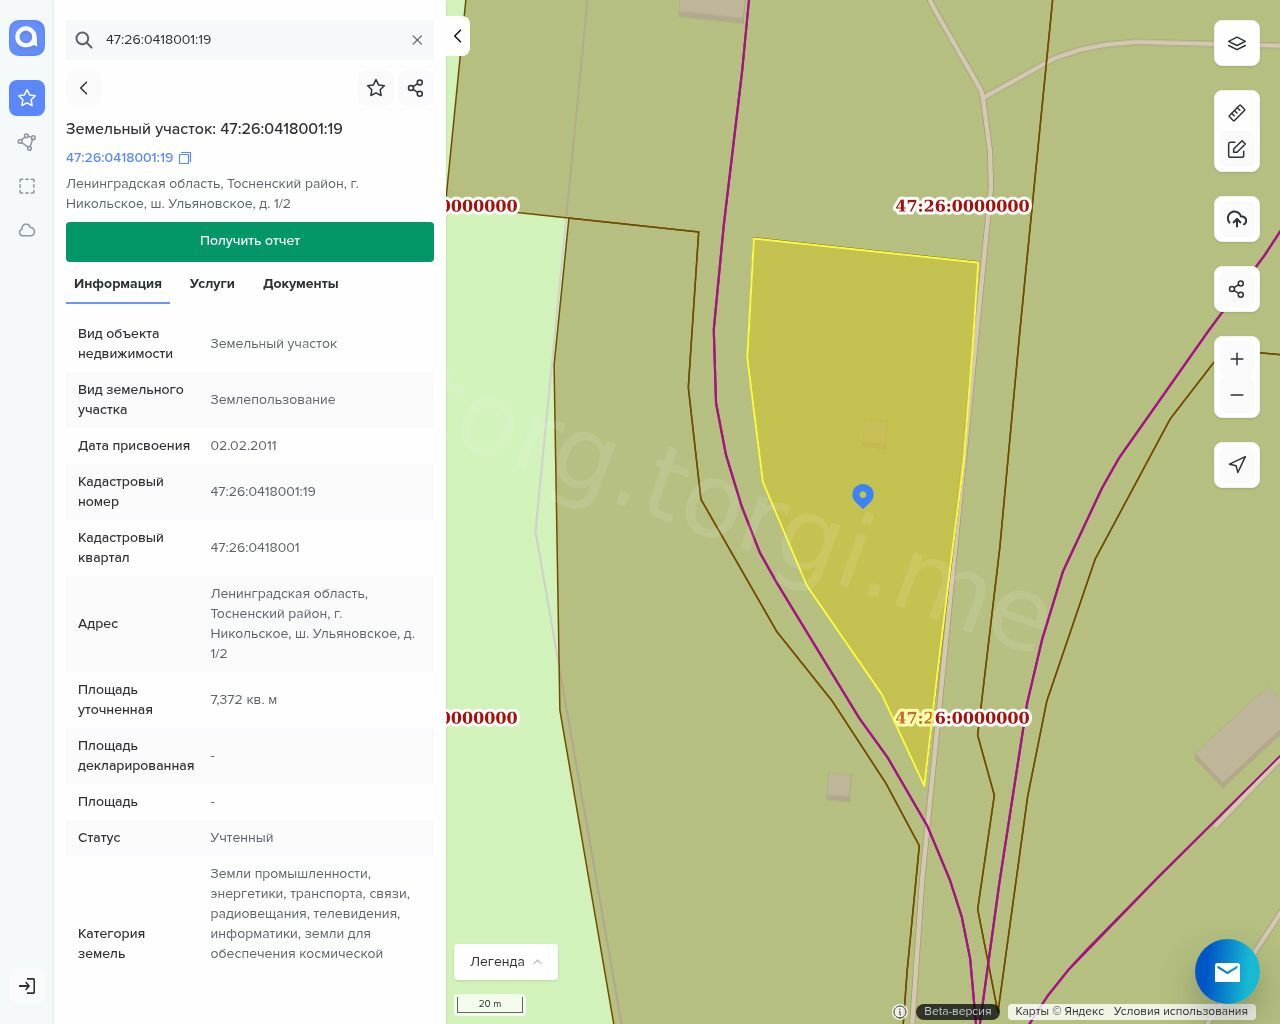Open the Условия использования link
Viewport: 1280px width, 1024px height.
(x=1180, y=1011)
